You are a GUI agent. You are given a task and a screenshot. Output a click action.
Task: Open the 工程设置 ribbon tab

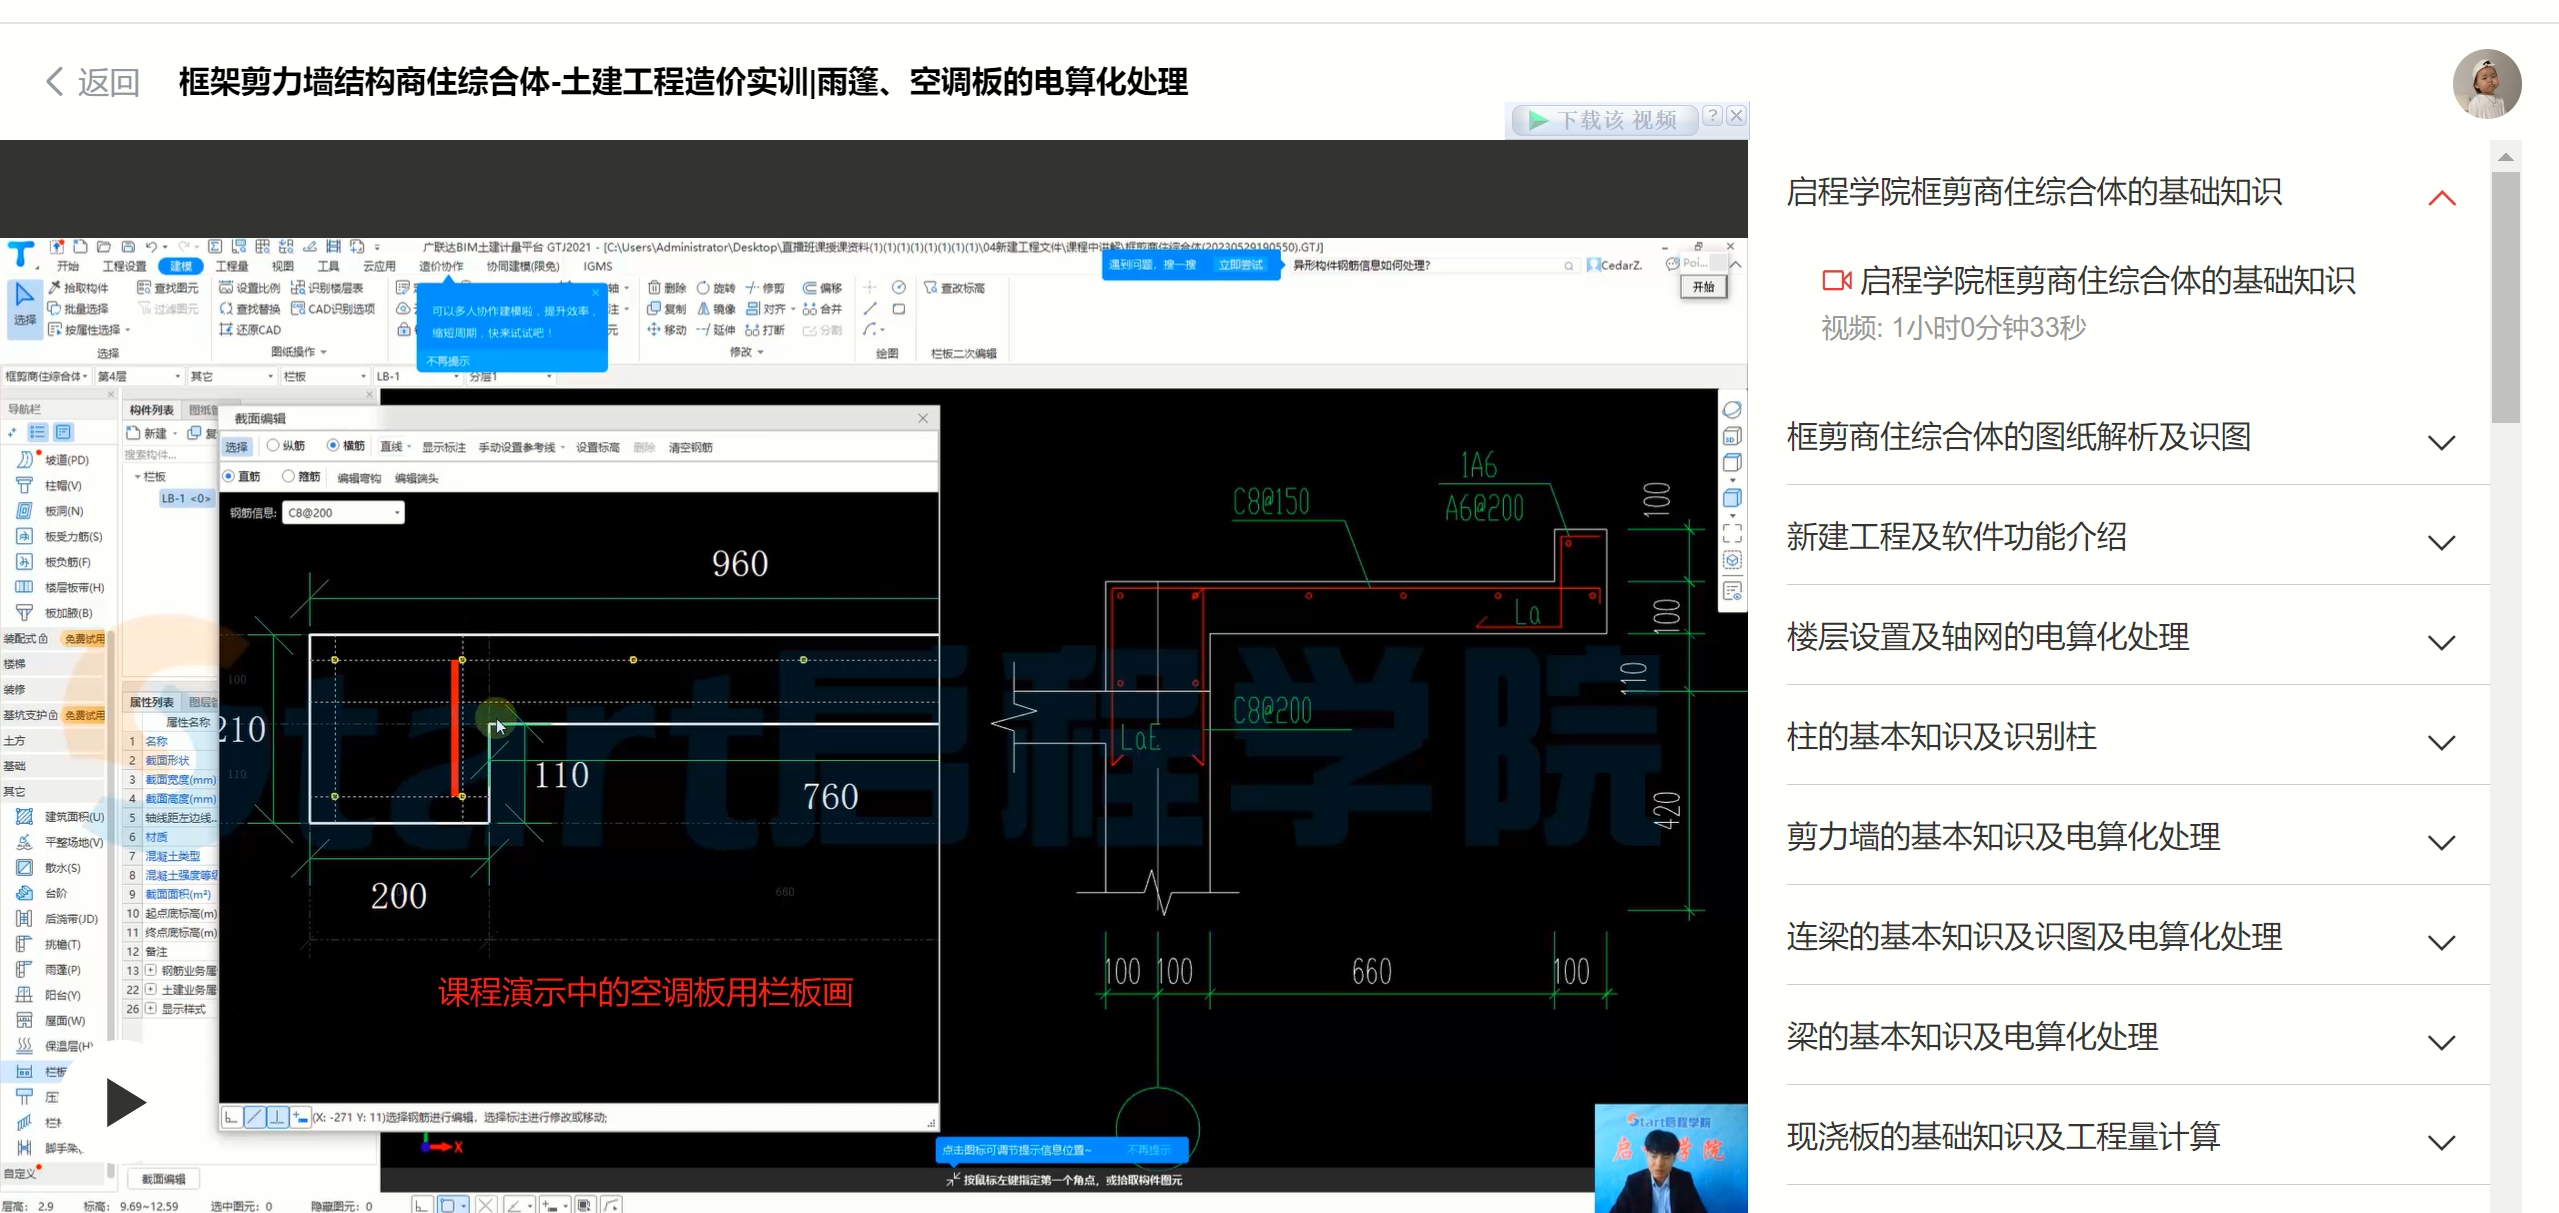[x=124, y=266]
